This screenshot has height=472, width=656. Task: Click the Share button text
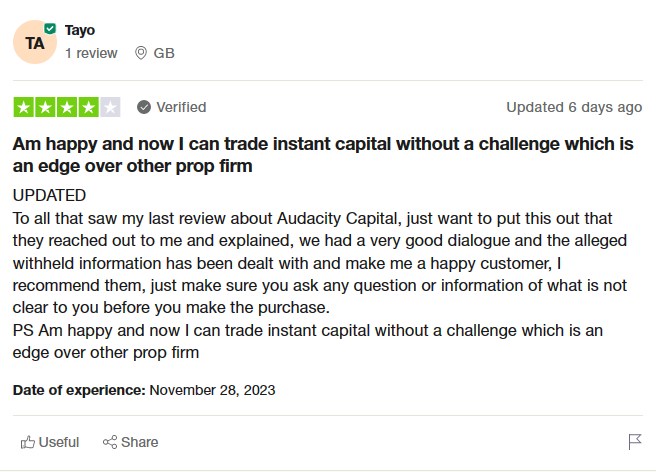pos(139,442)
